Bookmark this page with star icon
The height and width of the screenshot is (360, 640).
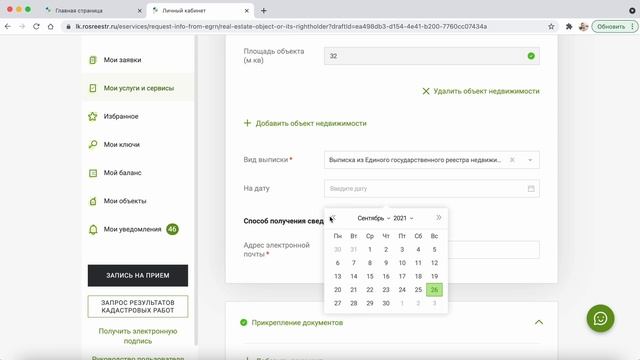click(x=551, y=27)
